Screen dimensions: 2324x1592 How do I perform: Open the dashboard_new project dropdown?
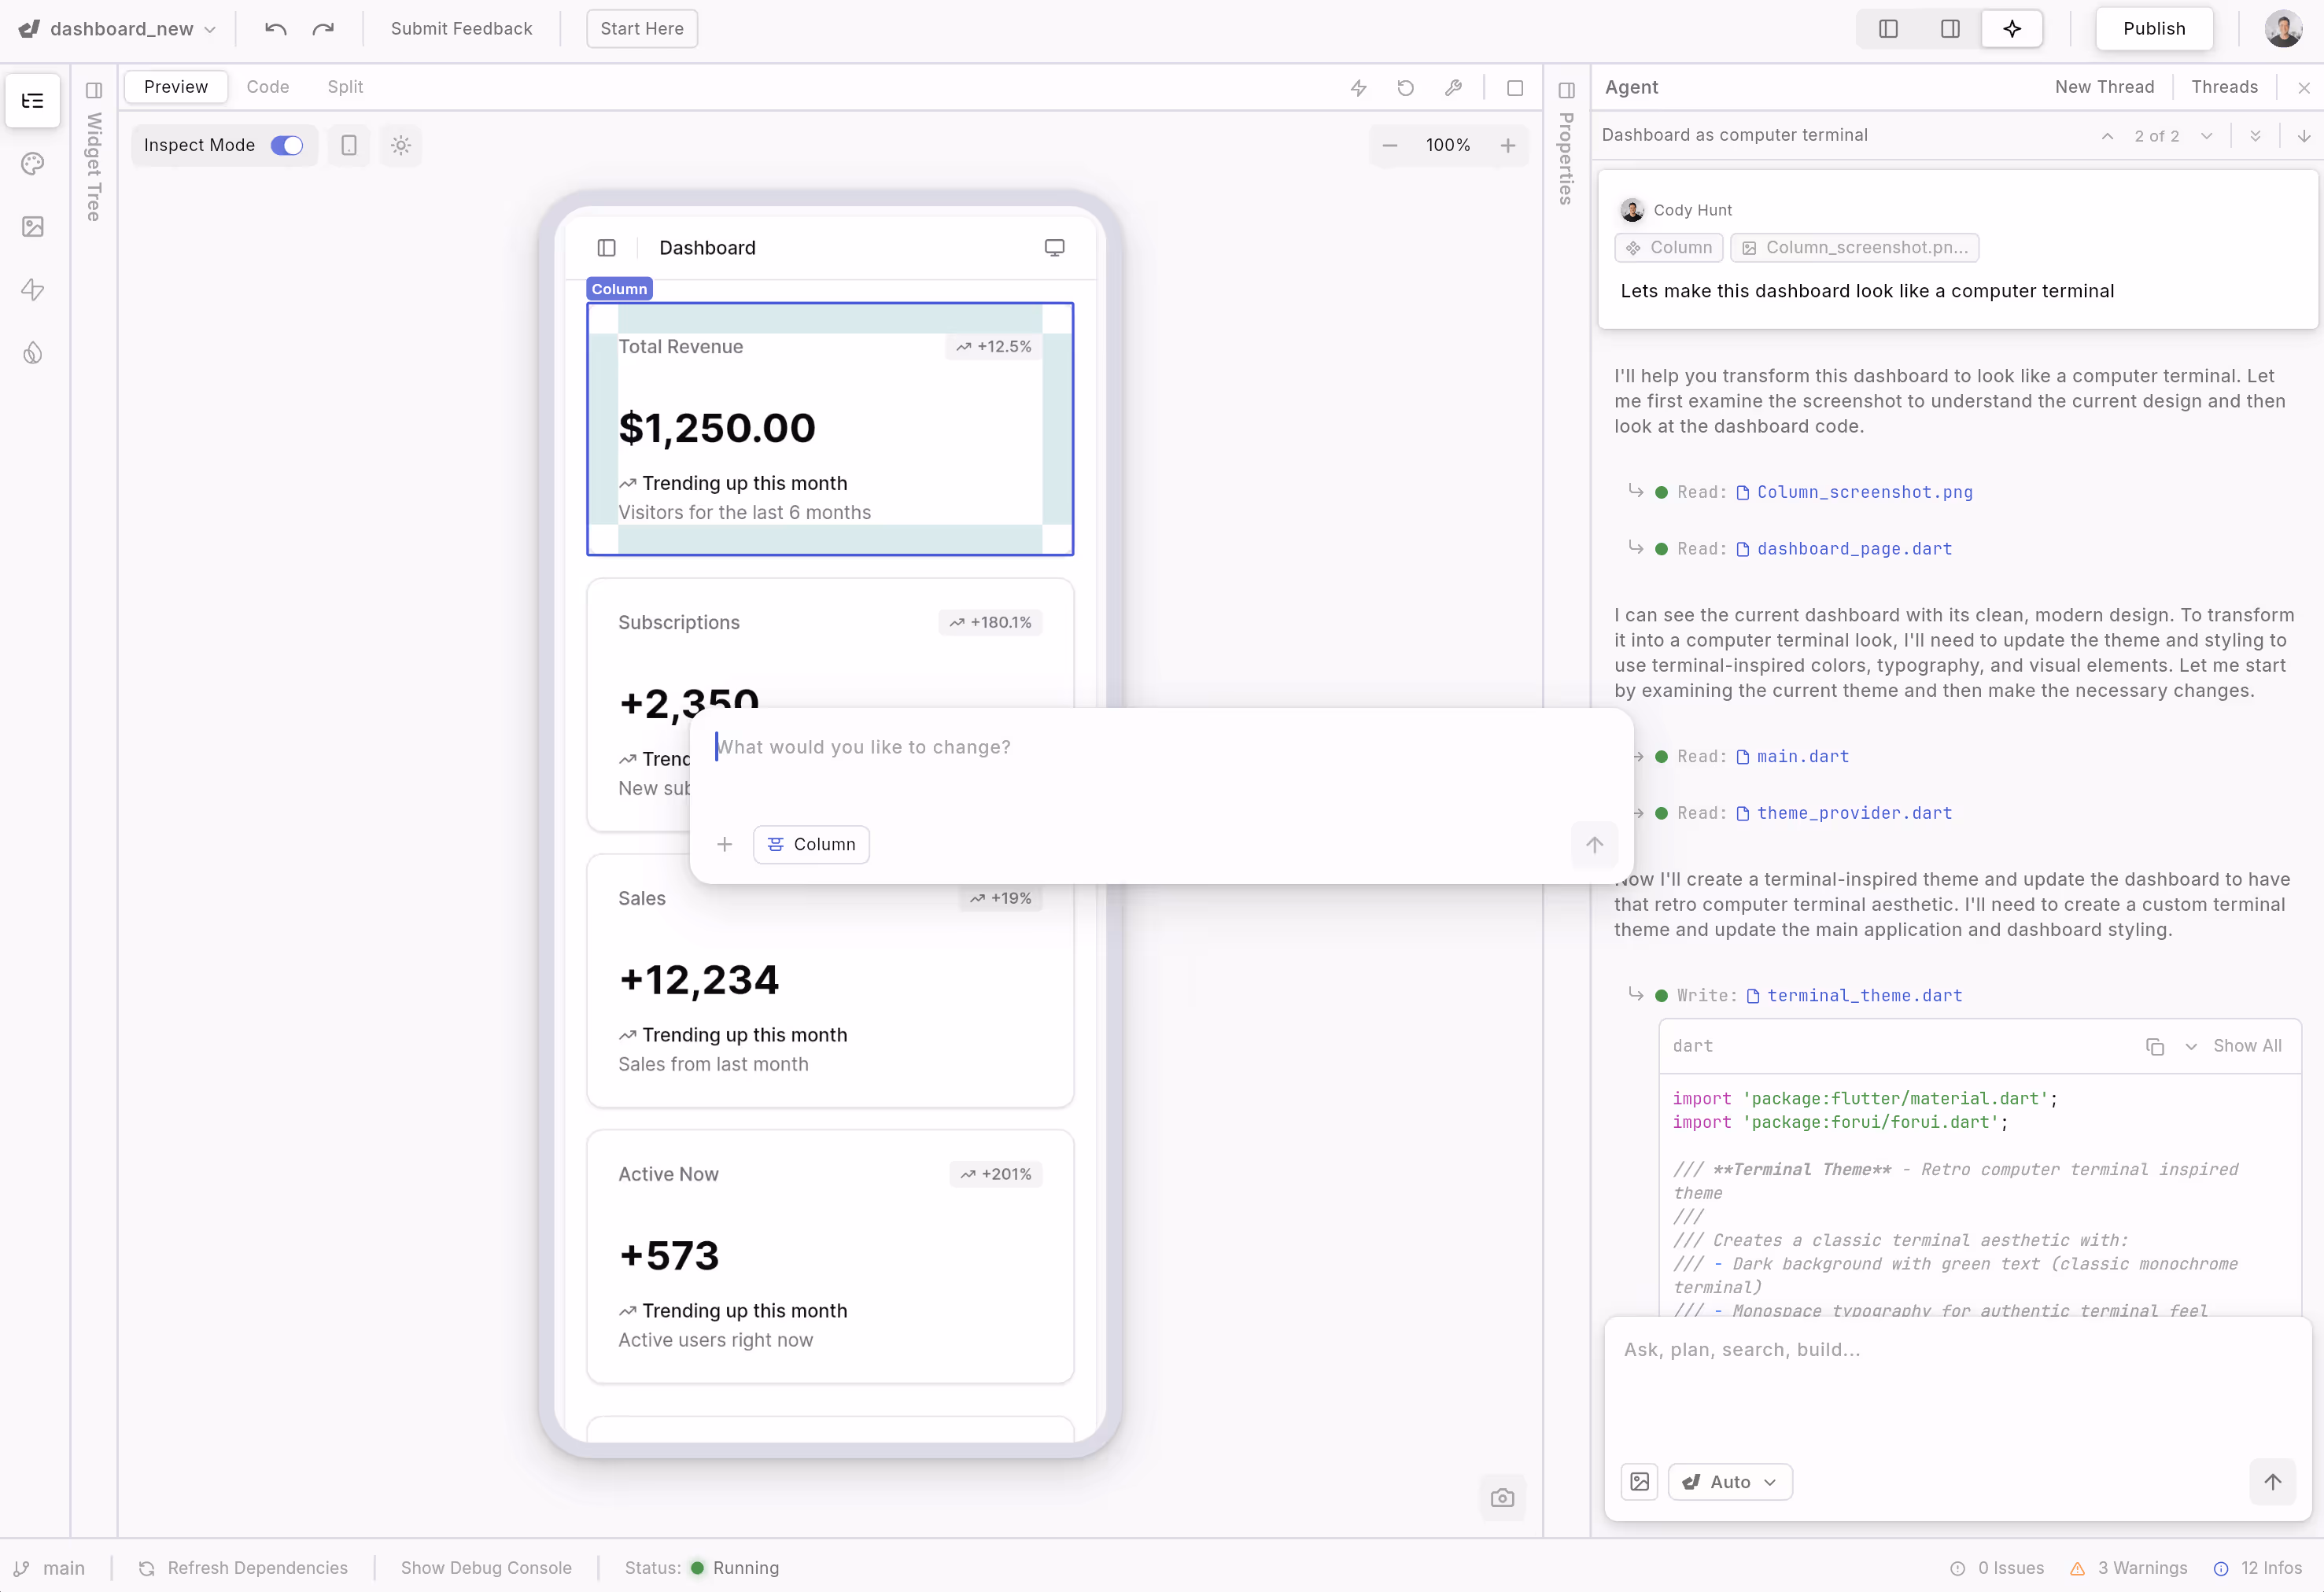click(210, 28)
